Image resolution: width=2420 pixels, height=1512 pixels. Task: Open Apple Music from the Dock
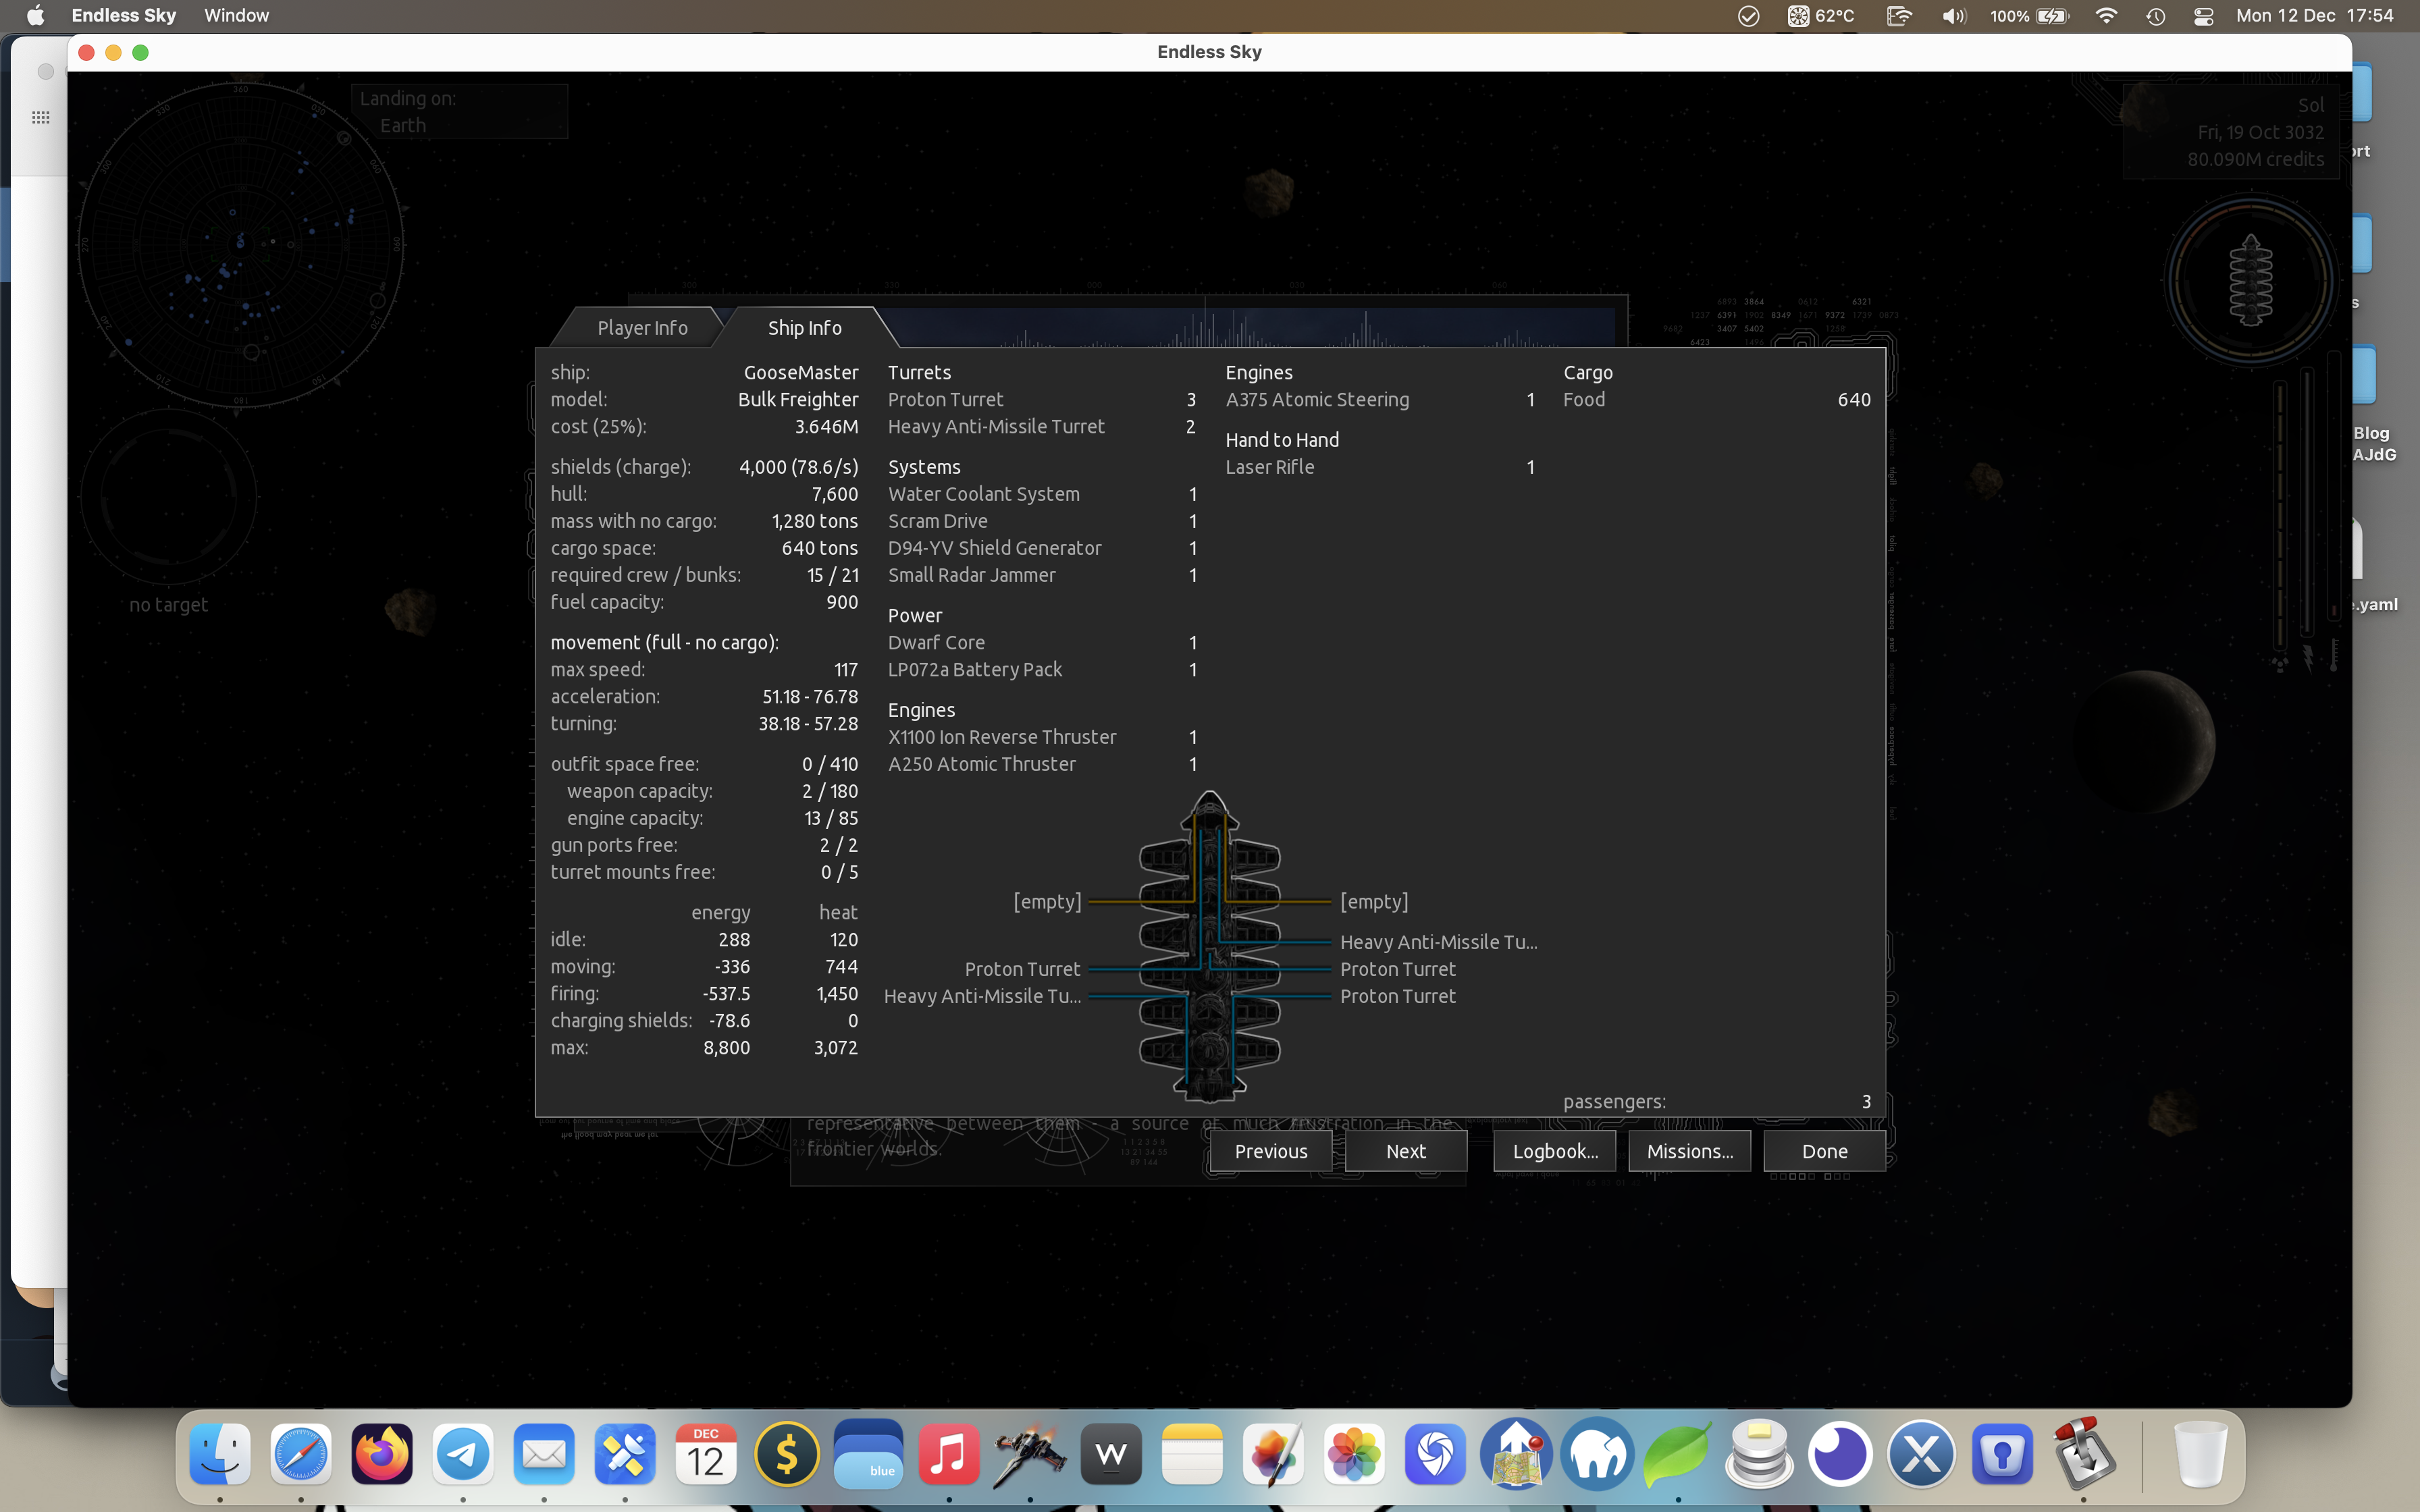point(948,1455)
